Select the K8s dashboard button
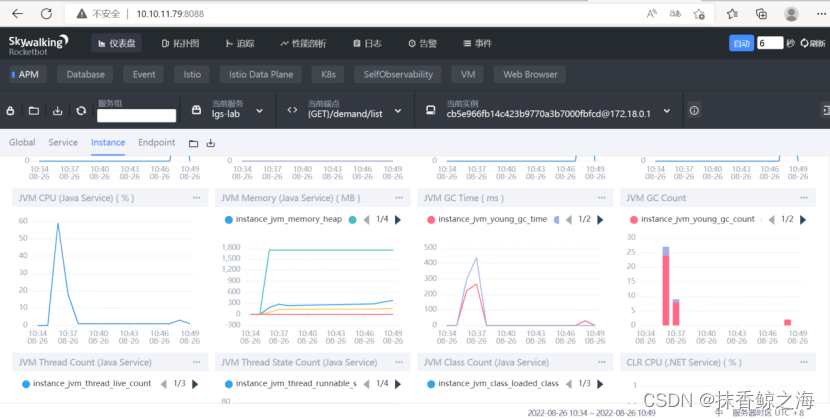The image size is (830, 419). (328, 75)
